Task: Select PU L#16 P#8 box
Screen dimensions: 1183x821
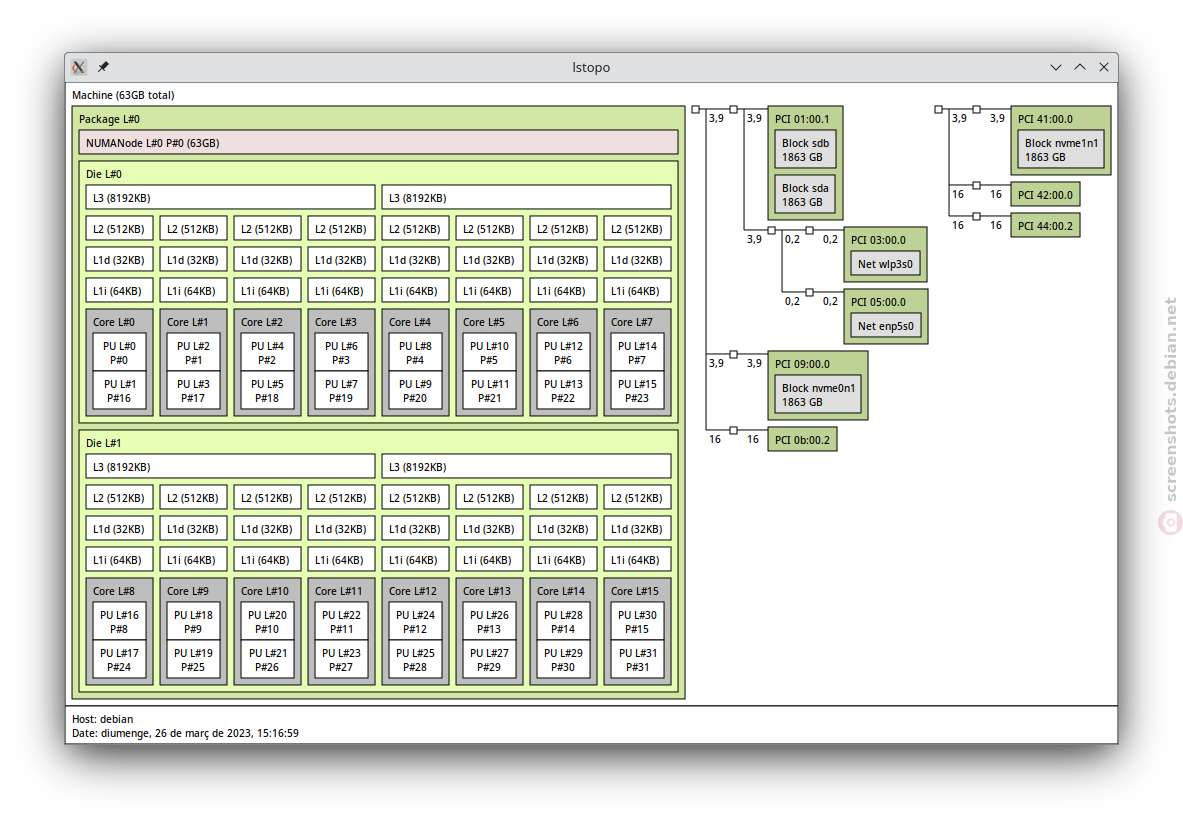Action: coord(119,622)
